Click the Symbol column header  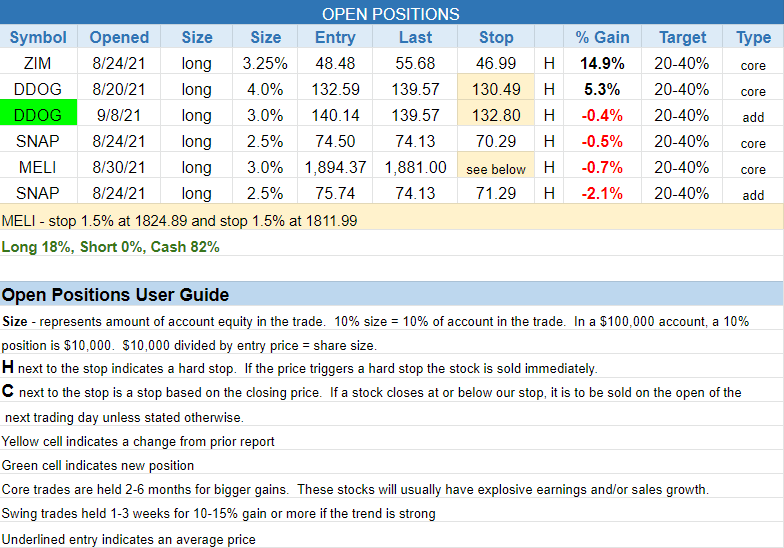pyautogui.click(x=38, y=37)
